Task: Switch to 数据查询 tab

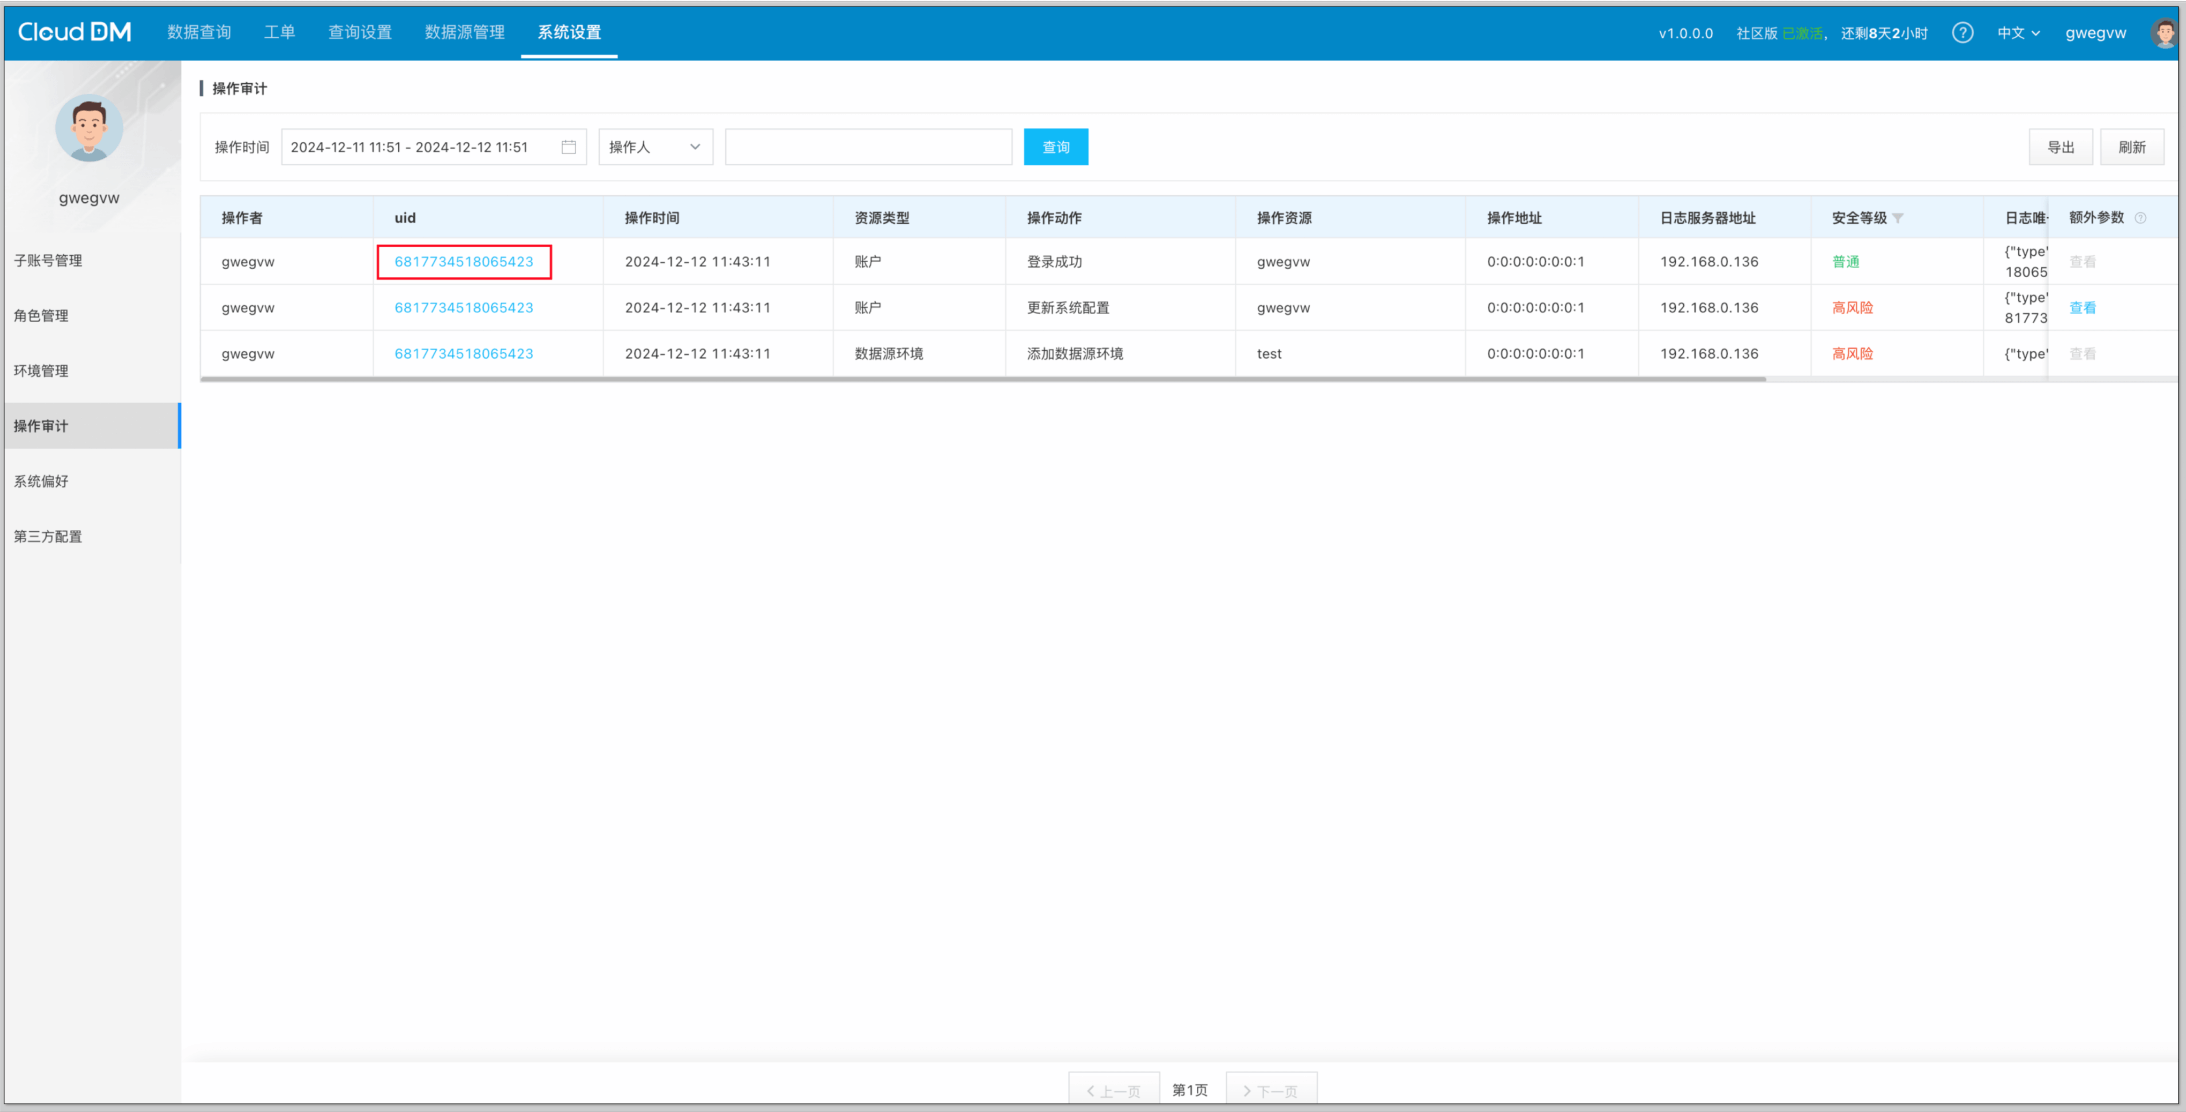Action: 199,32
